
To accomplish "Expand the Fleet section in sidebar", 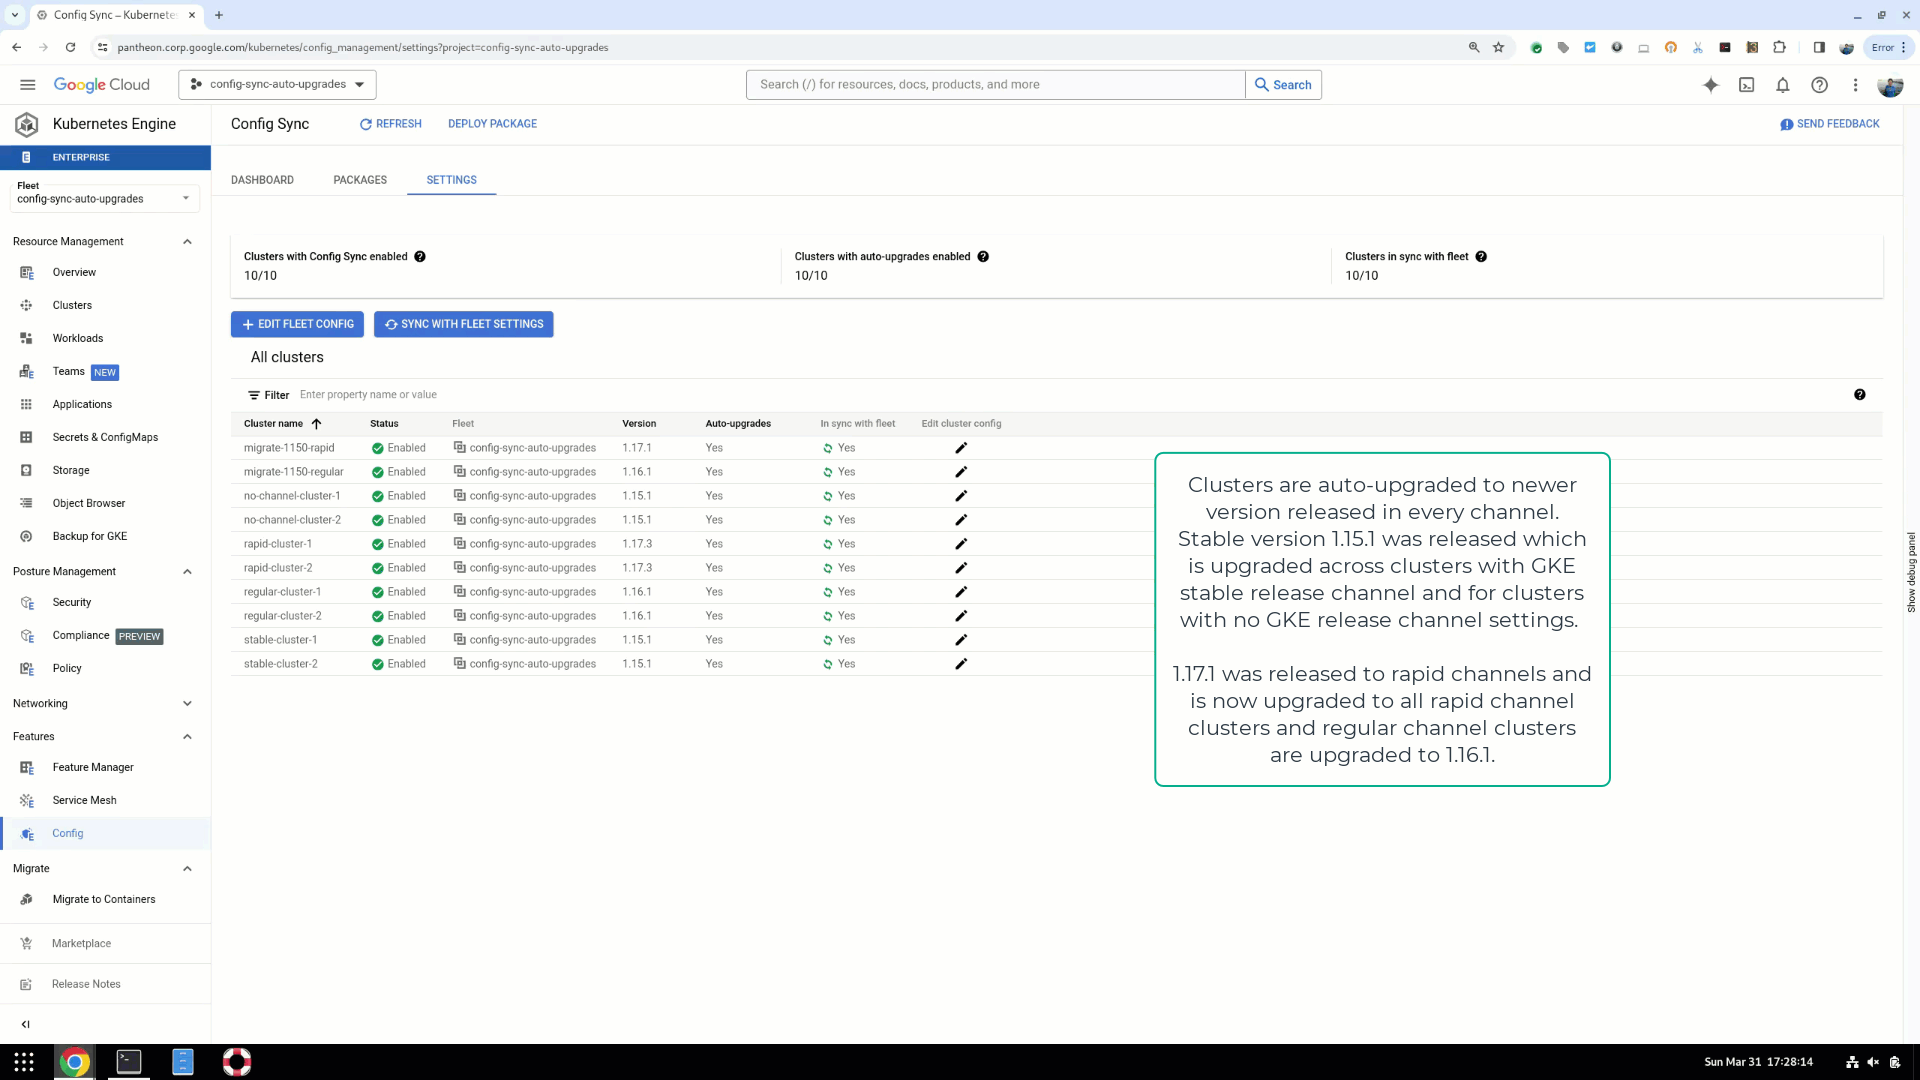I will click(x=183, y=198).
